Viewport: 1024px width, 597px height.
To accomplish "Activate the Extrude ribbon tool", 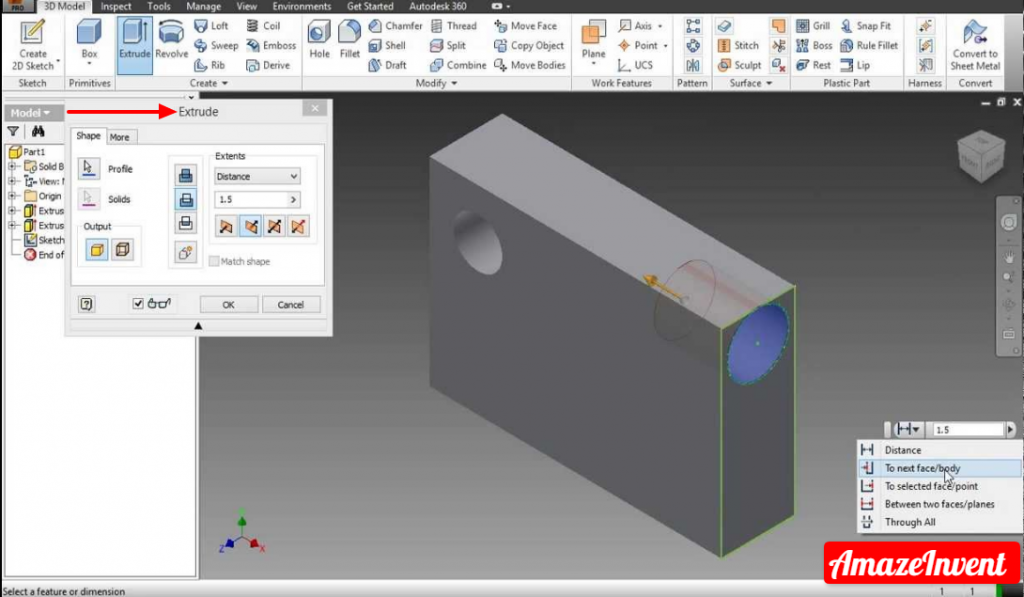I will pos(135,44).
